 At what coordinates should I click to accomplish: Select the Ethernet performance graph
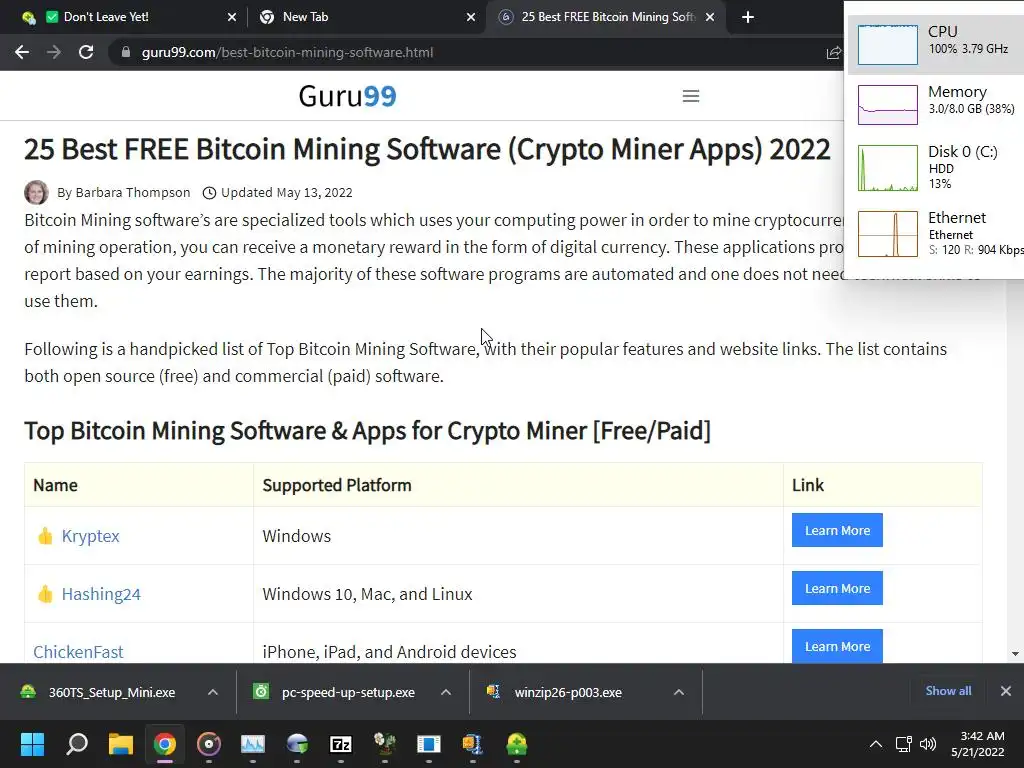888,234
